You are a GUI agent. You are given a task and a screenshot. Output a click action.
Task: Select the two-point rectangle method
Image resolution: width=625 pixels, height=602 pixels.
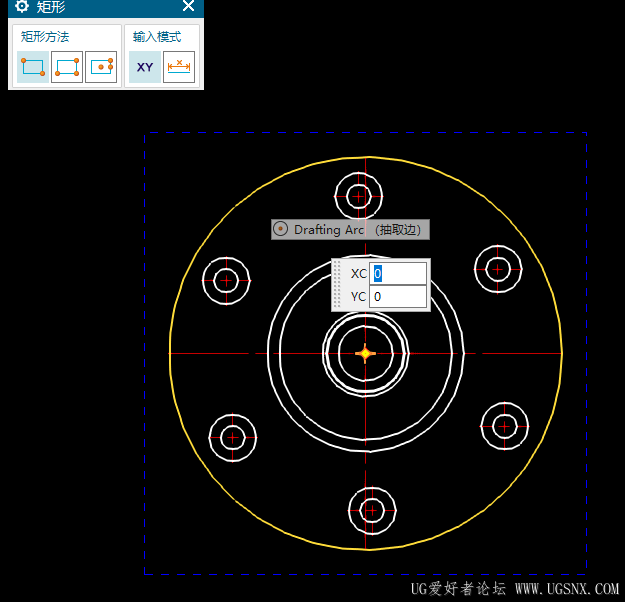click(33, 67)
